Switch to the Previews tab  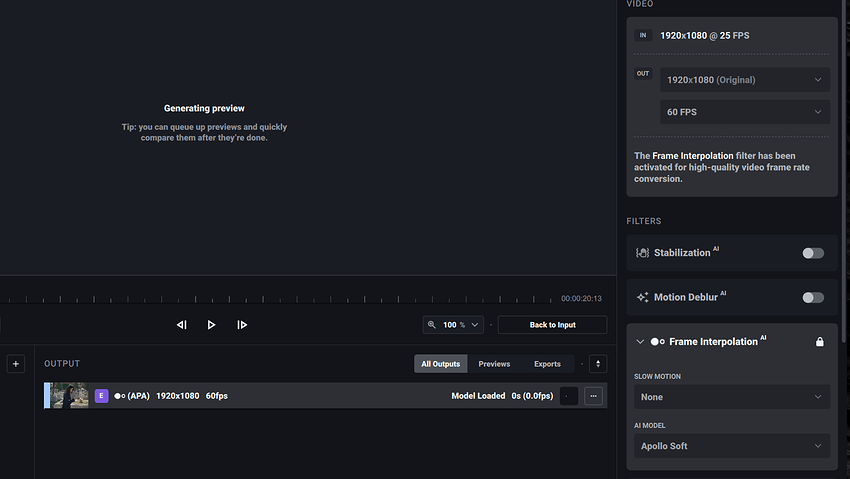494,364
